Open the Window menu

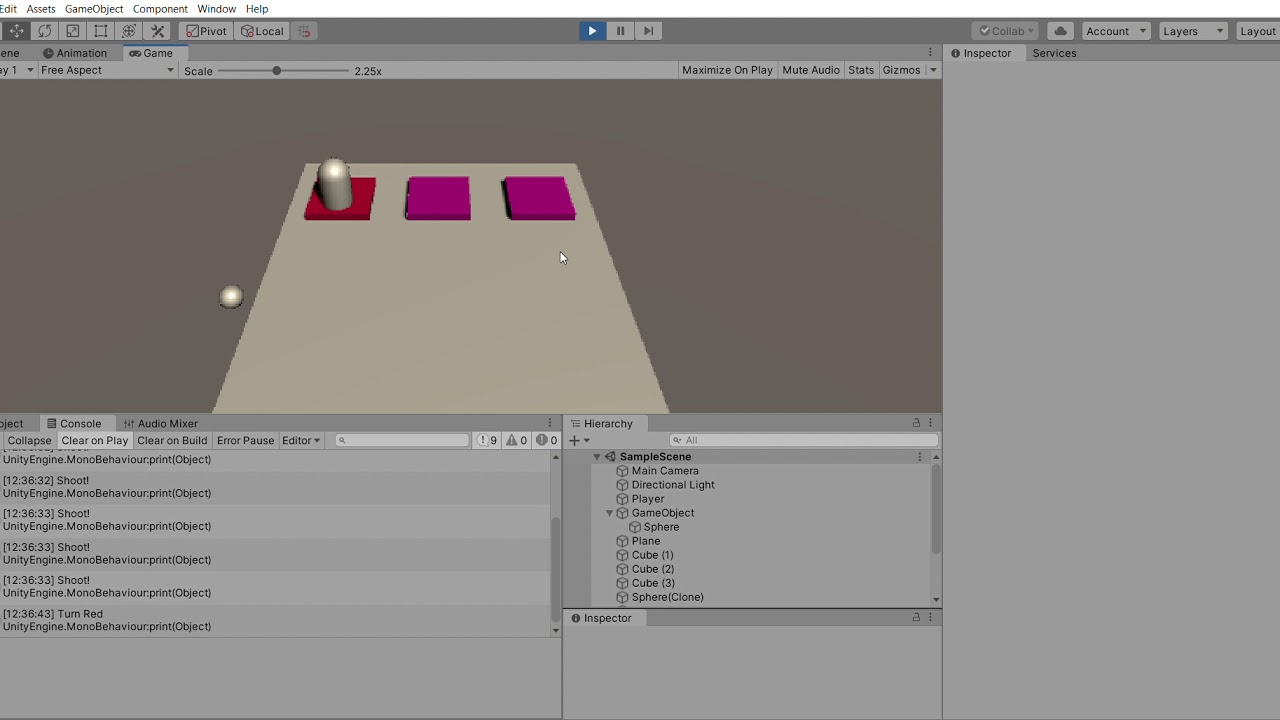pos(216,9)
